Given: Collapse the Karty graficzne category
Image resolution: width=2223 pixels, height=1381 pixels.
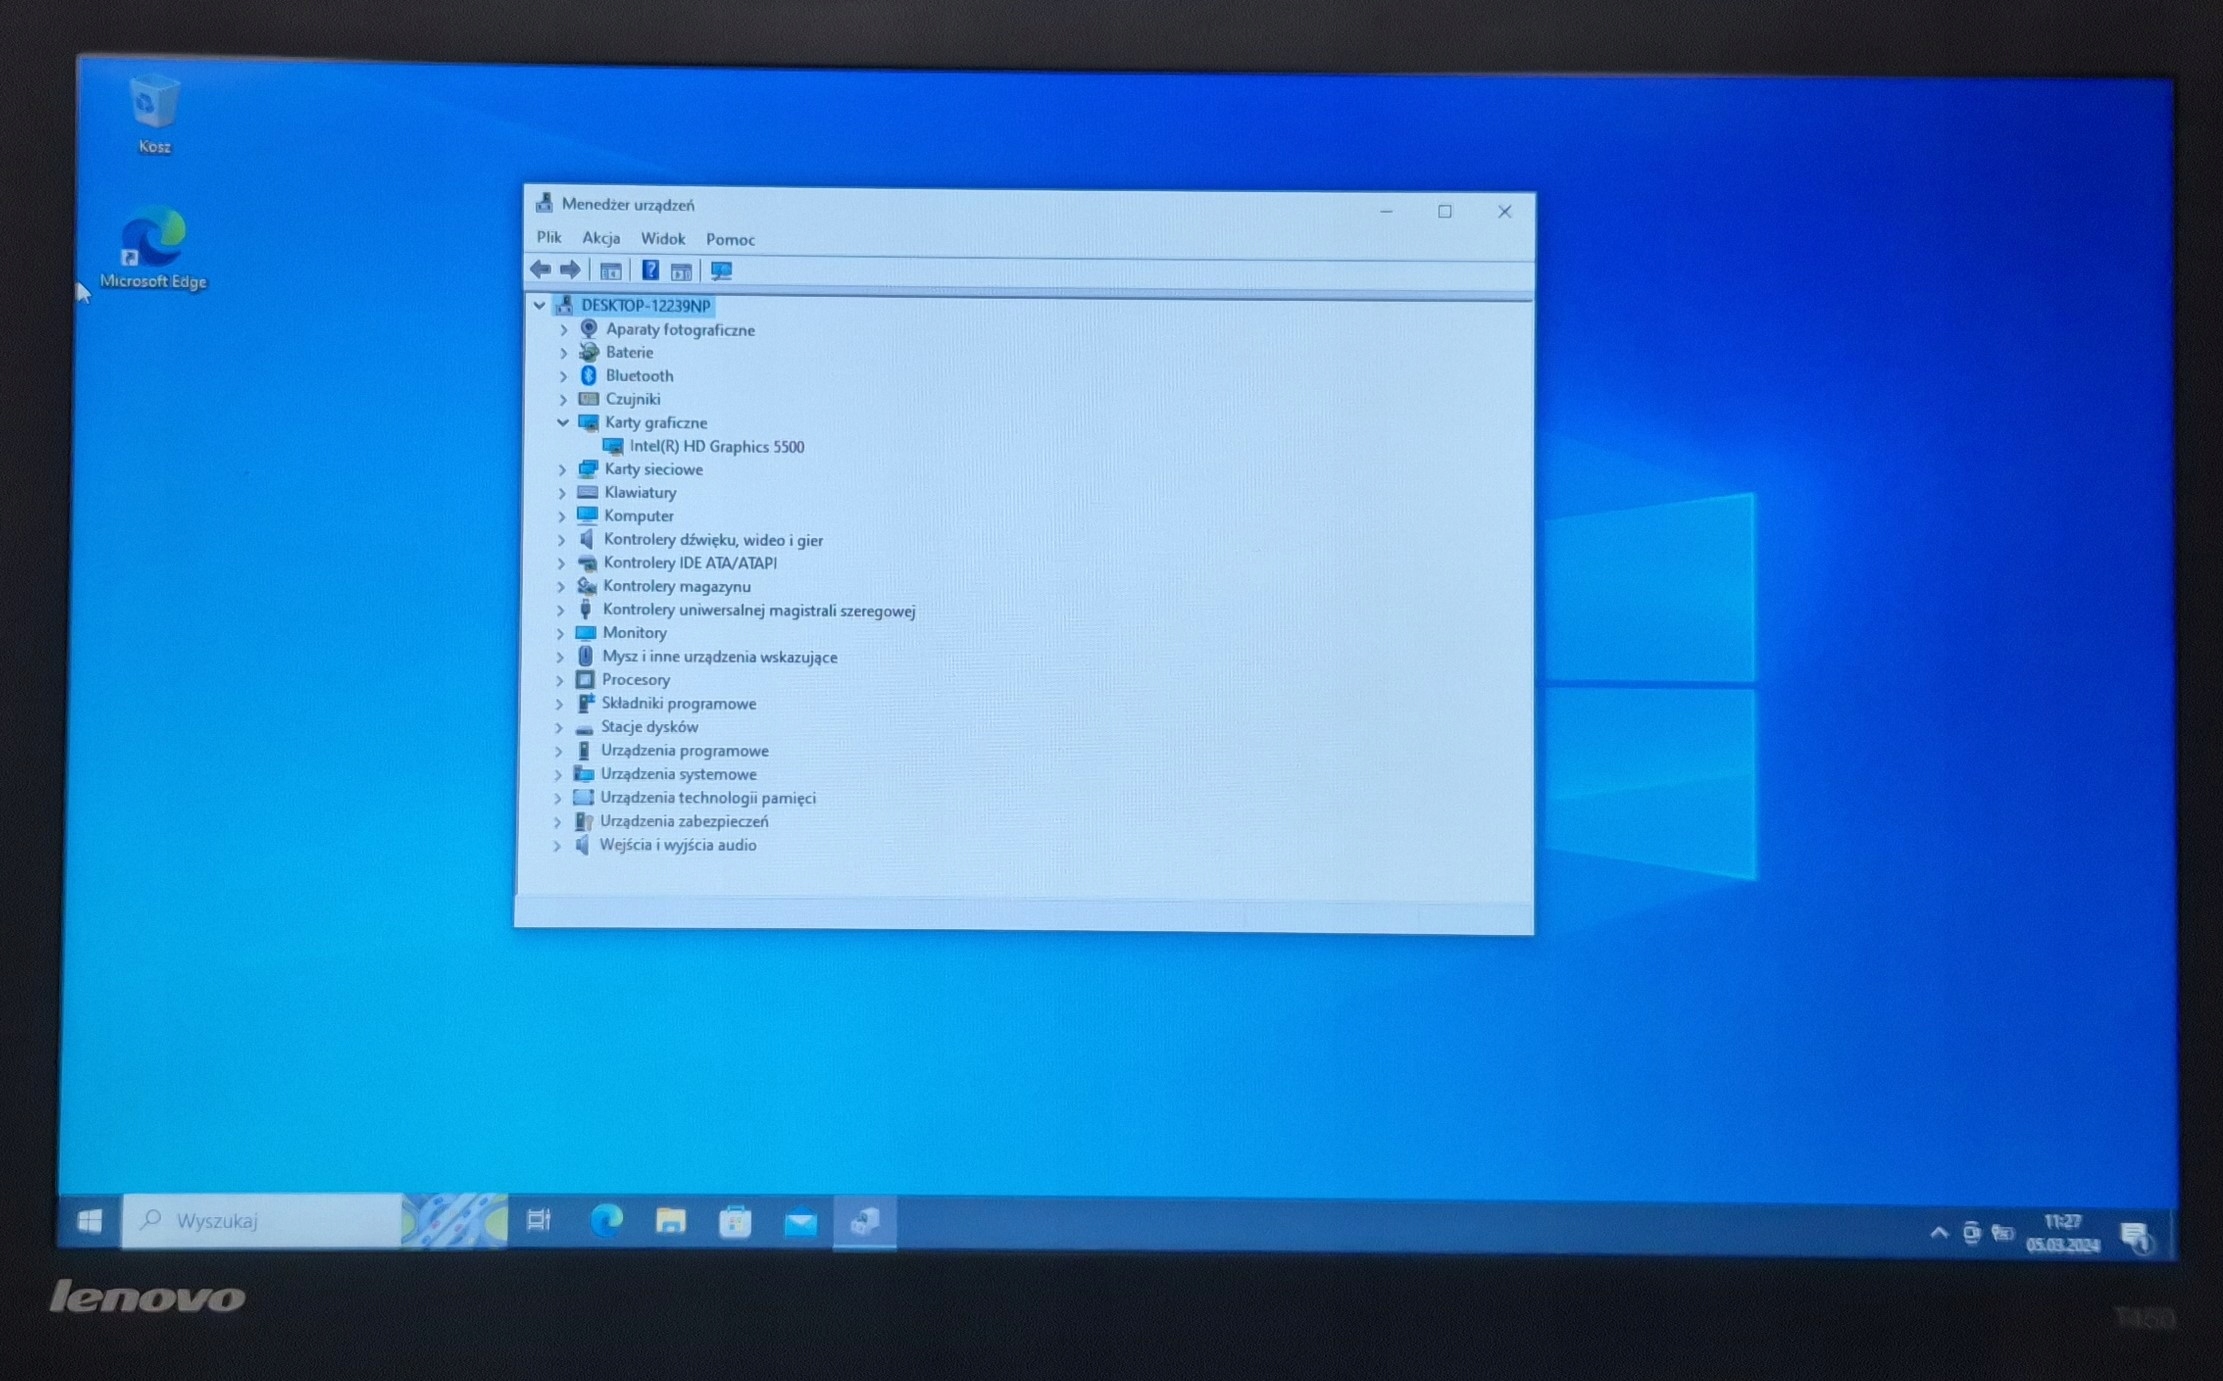Looking at the screenshot, I should click(x=563, y=423).
